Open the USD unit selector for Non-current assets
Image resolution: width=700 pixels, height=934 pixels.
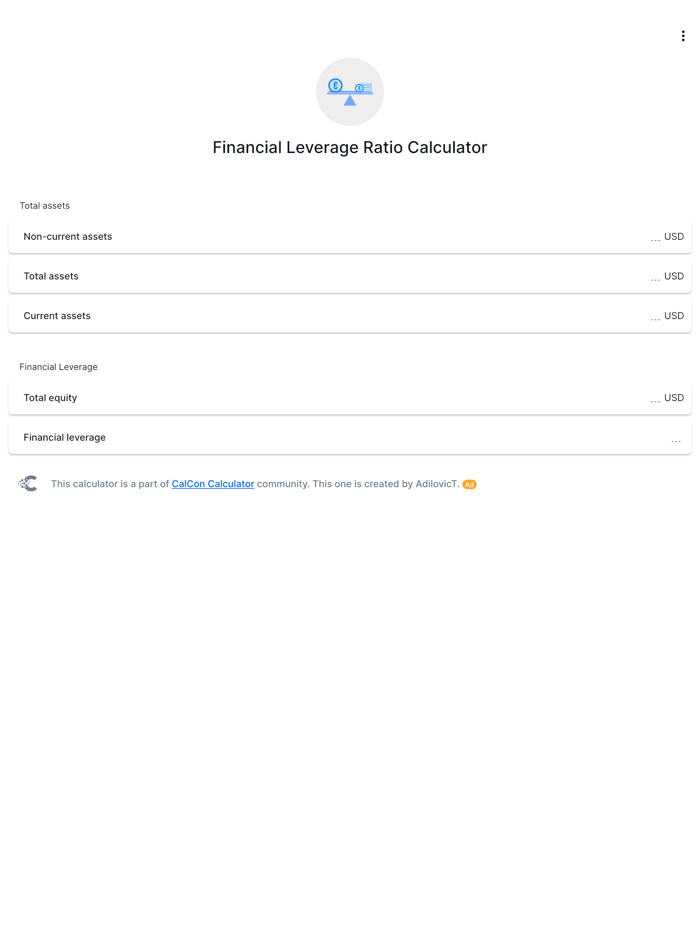pos(674,236)
